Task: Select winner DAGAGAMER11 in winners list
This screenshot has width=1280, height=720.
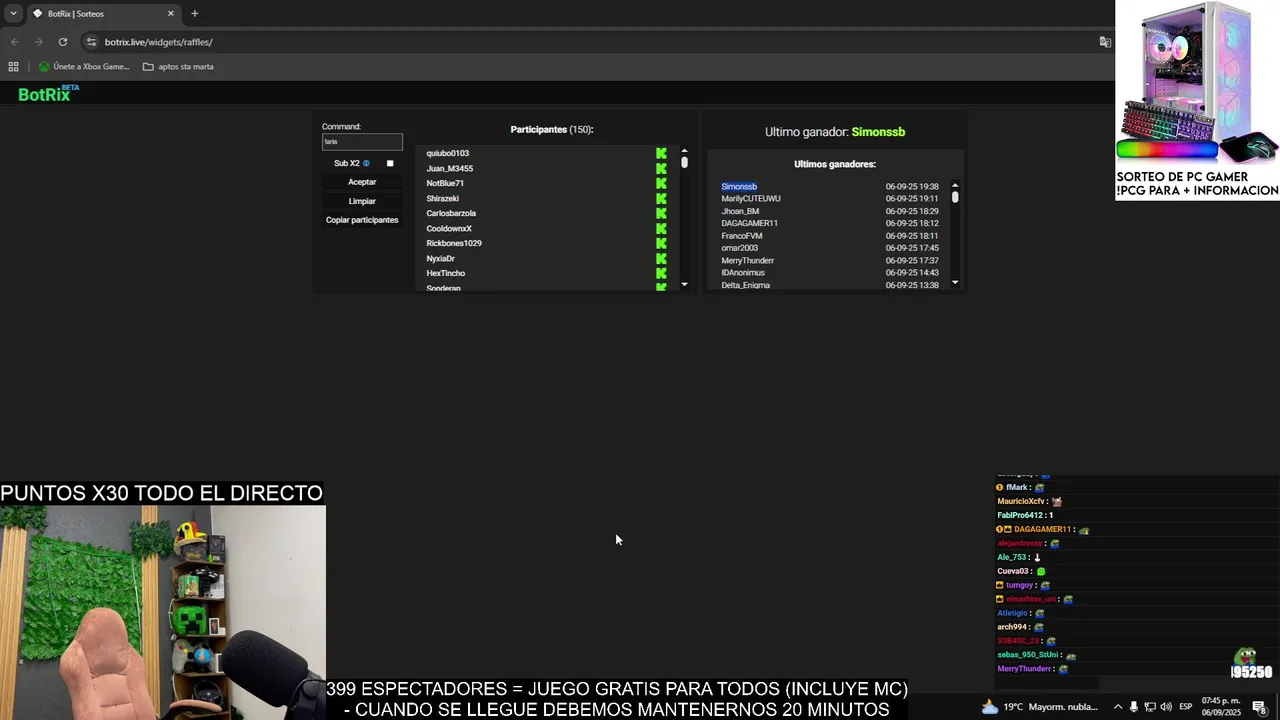Action: tap(749, 223)
